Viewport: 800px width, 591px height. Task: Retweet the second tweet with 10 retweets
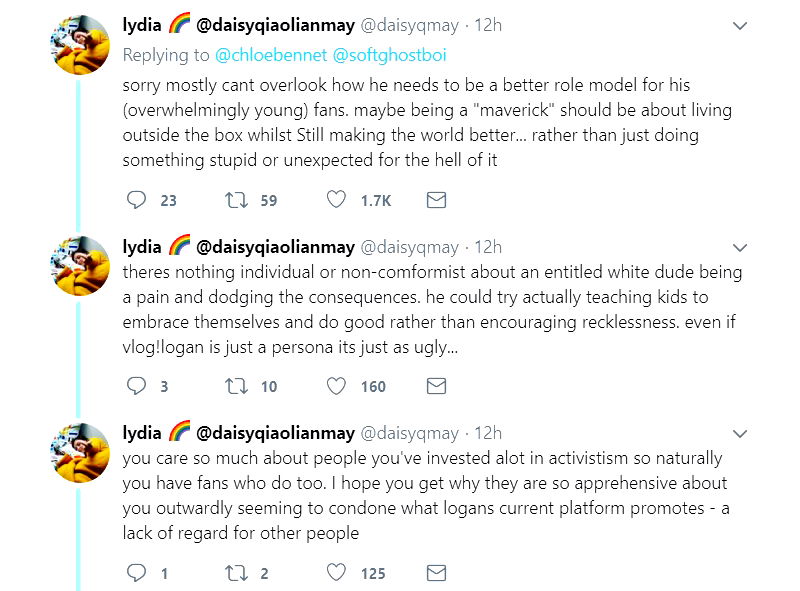coord(237,386)
